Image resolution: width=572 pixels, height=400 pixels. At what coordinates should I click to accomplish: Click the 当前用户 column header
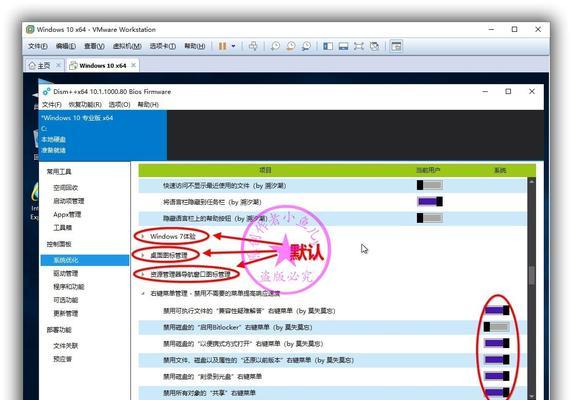(428, 170)
